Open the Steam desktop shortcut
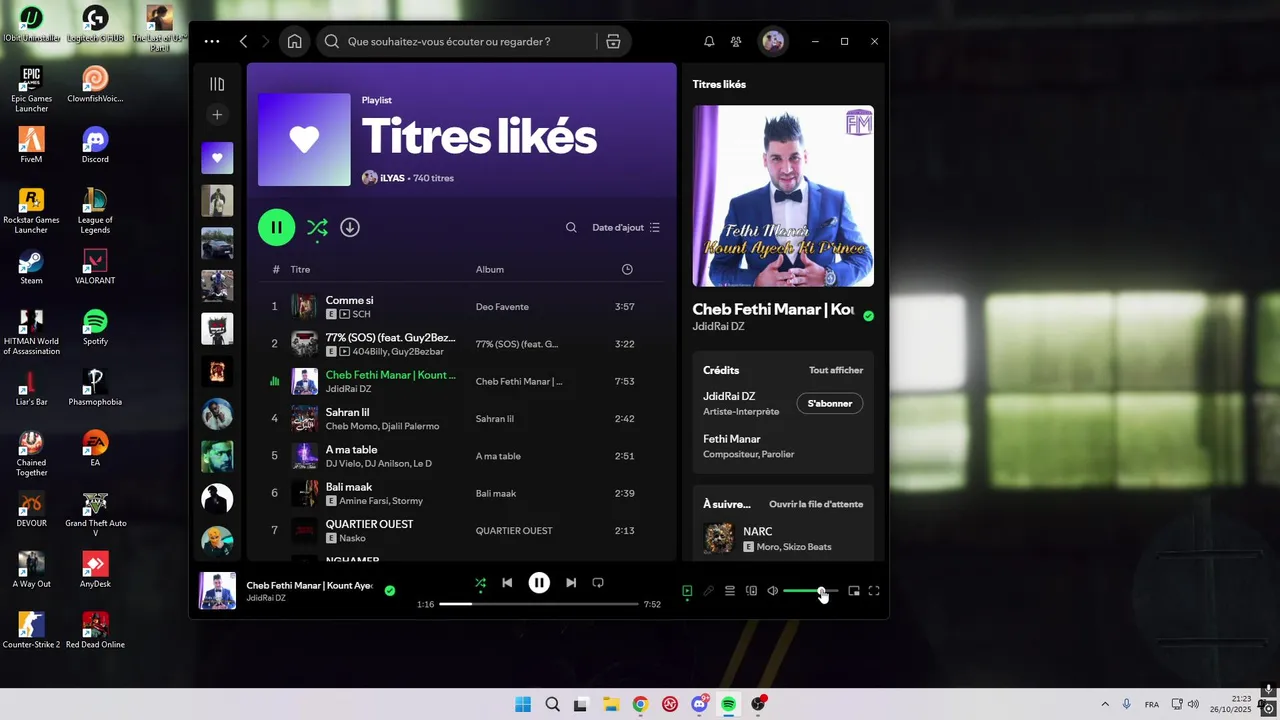This screenshot has height=720, width=1280. point(31,266)
